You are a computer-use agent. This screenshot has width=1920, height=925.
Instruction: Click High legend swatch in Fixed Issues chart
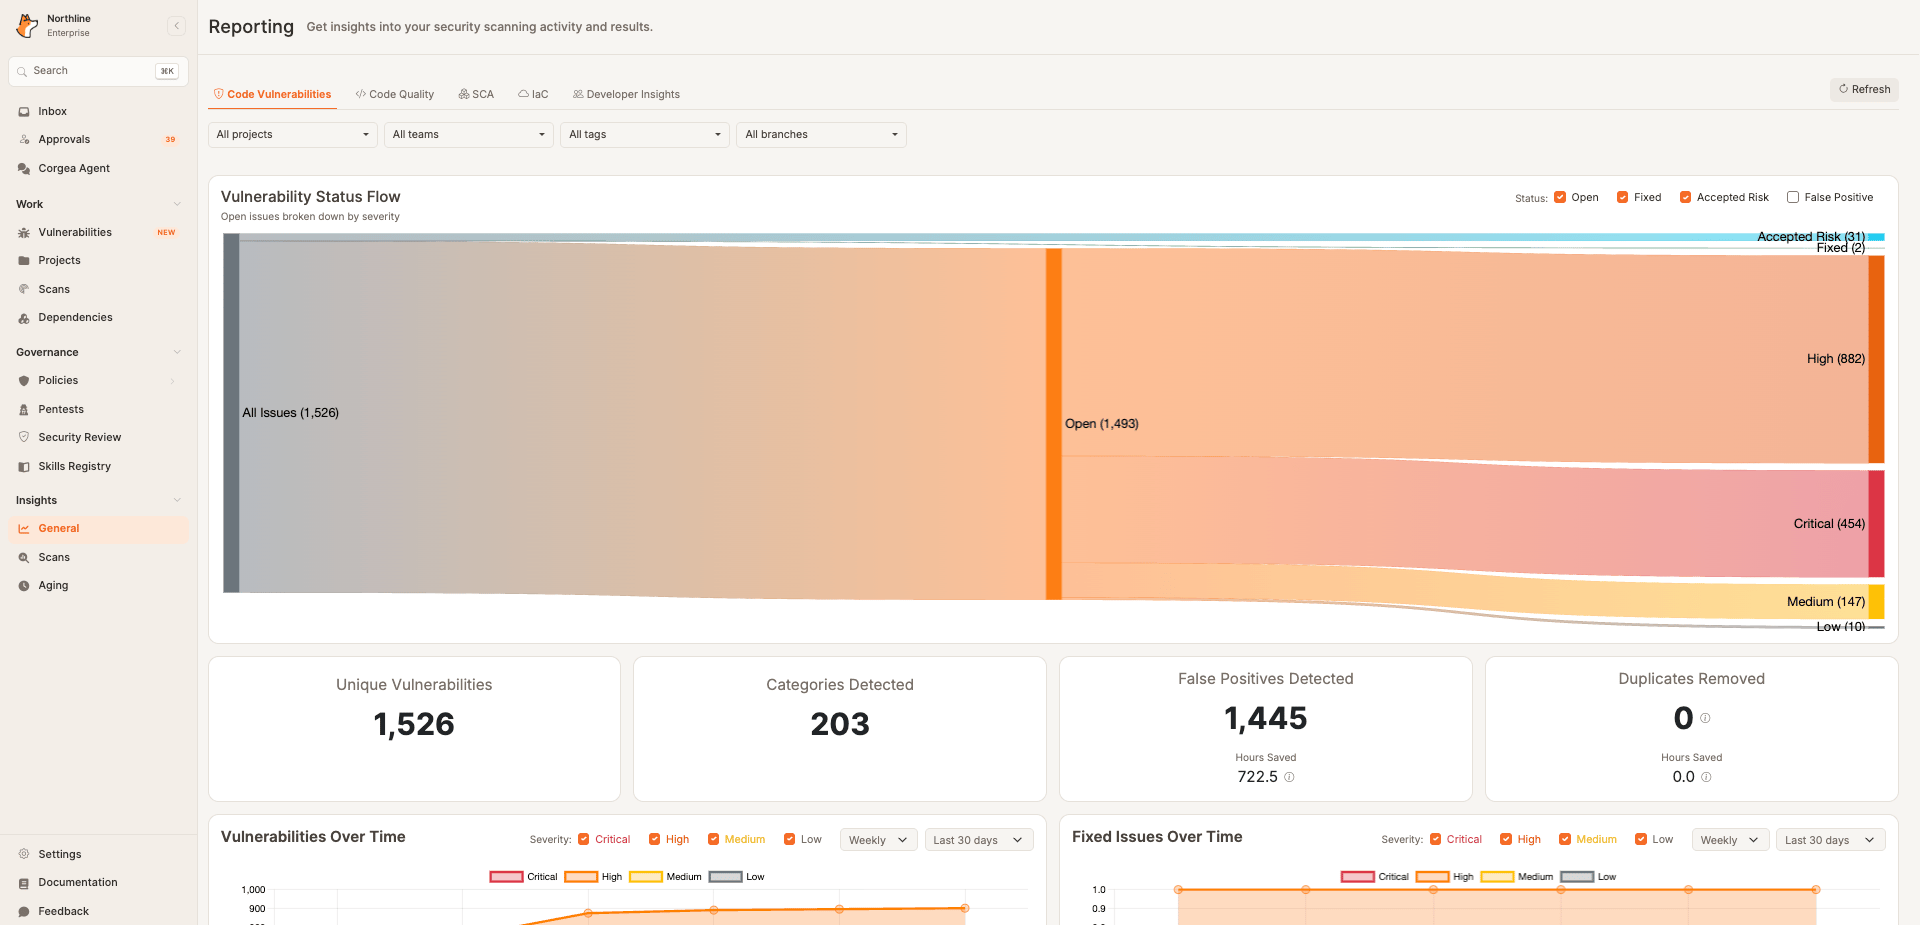[x=1433, y=877]
